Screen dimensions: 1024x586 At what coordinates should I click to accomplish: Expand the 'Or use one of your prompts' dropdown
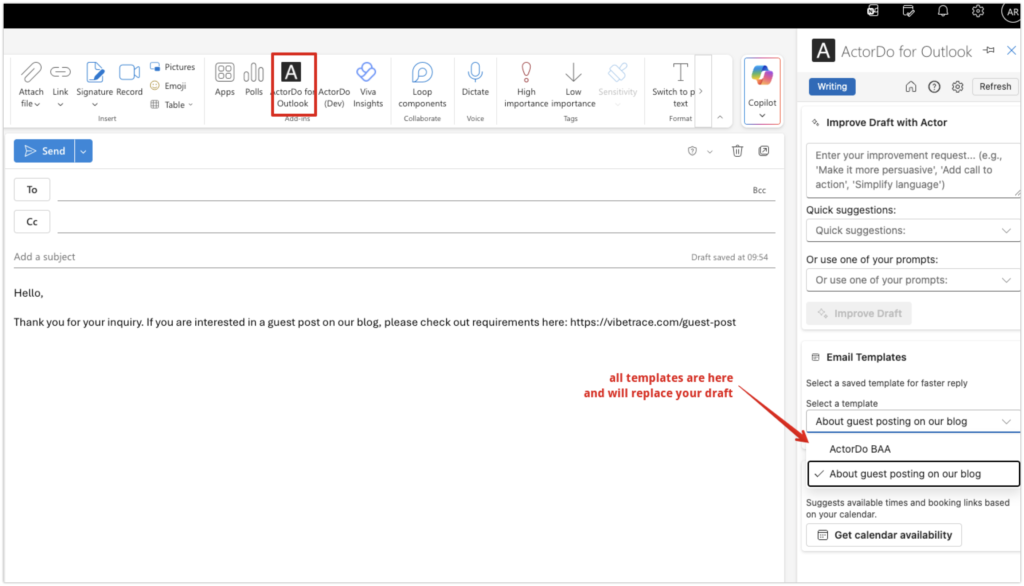[x=914, y=281]
